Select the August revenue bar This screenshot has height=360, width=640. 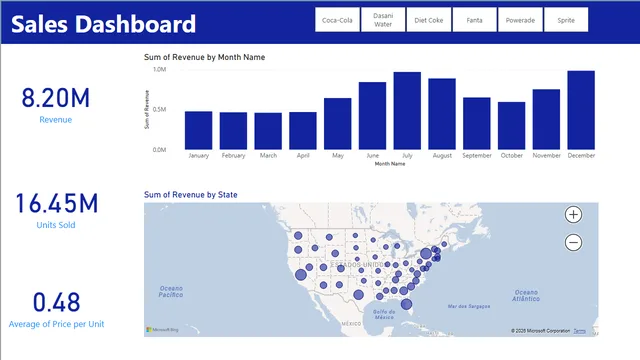[442, 114]
